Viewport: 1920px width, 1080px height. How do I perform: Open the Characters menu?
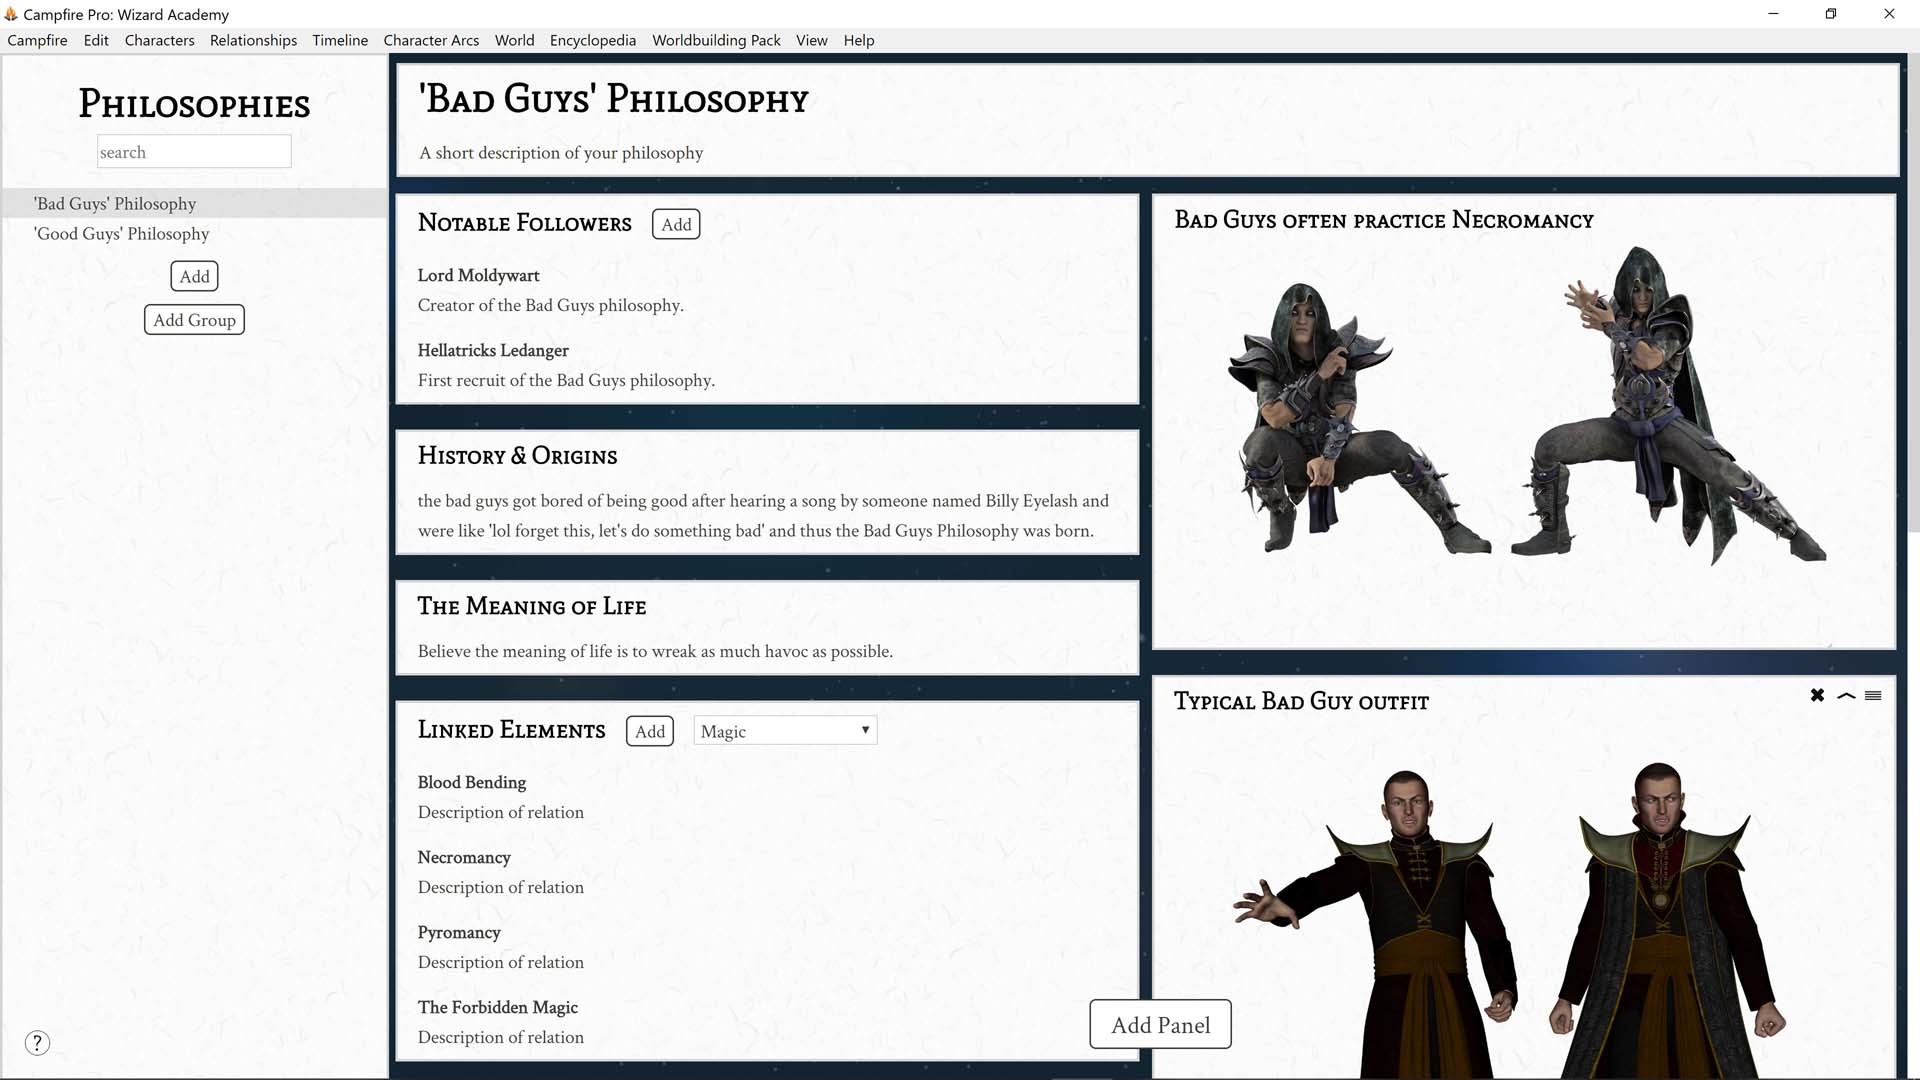(159, 40)
